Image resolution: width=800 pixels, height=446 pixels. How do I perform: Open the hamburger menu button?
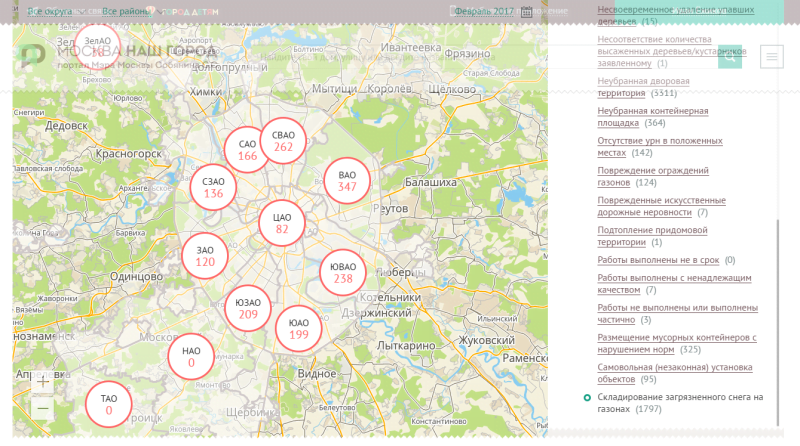click(771, 57)
